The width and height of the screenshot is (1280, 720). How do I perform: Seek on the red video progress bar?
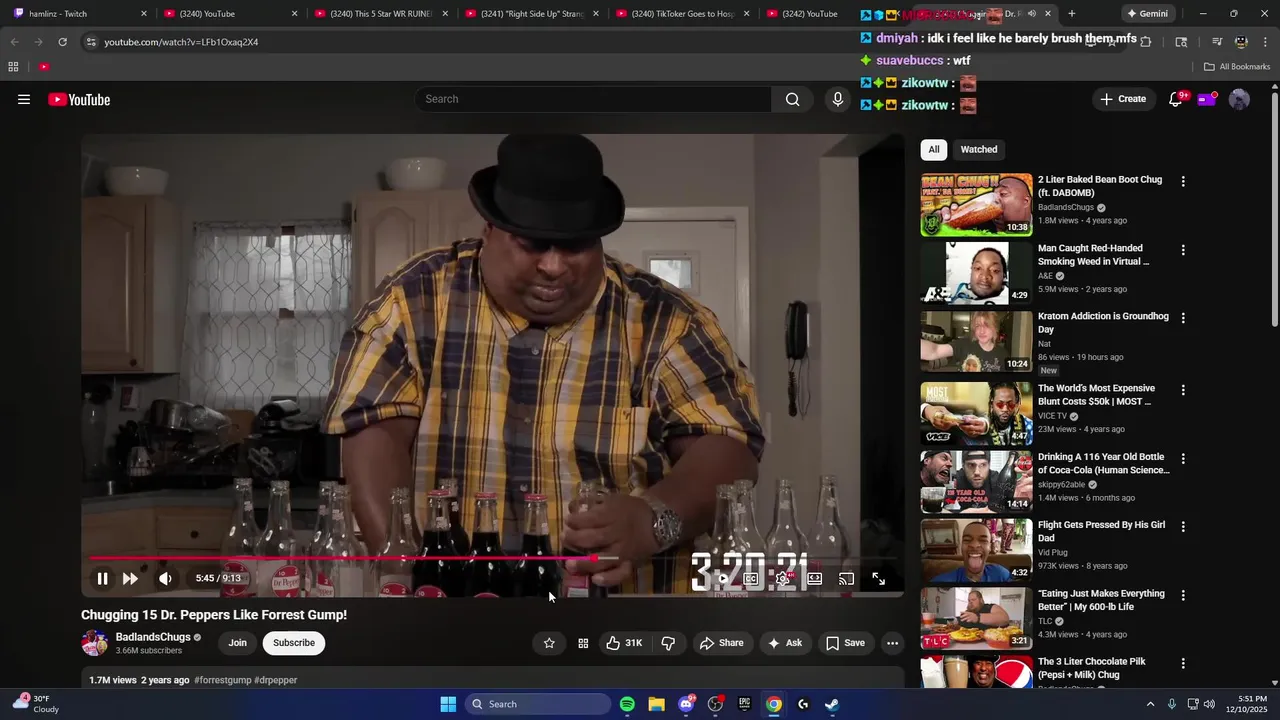(x=493, y=558)
